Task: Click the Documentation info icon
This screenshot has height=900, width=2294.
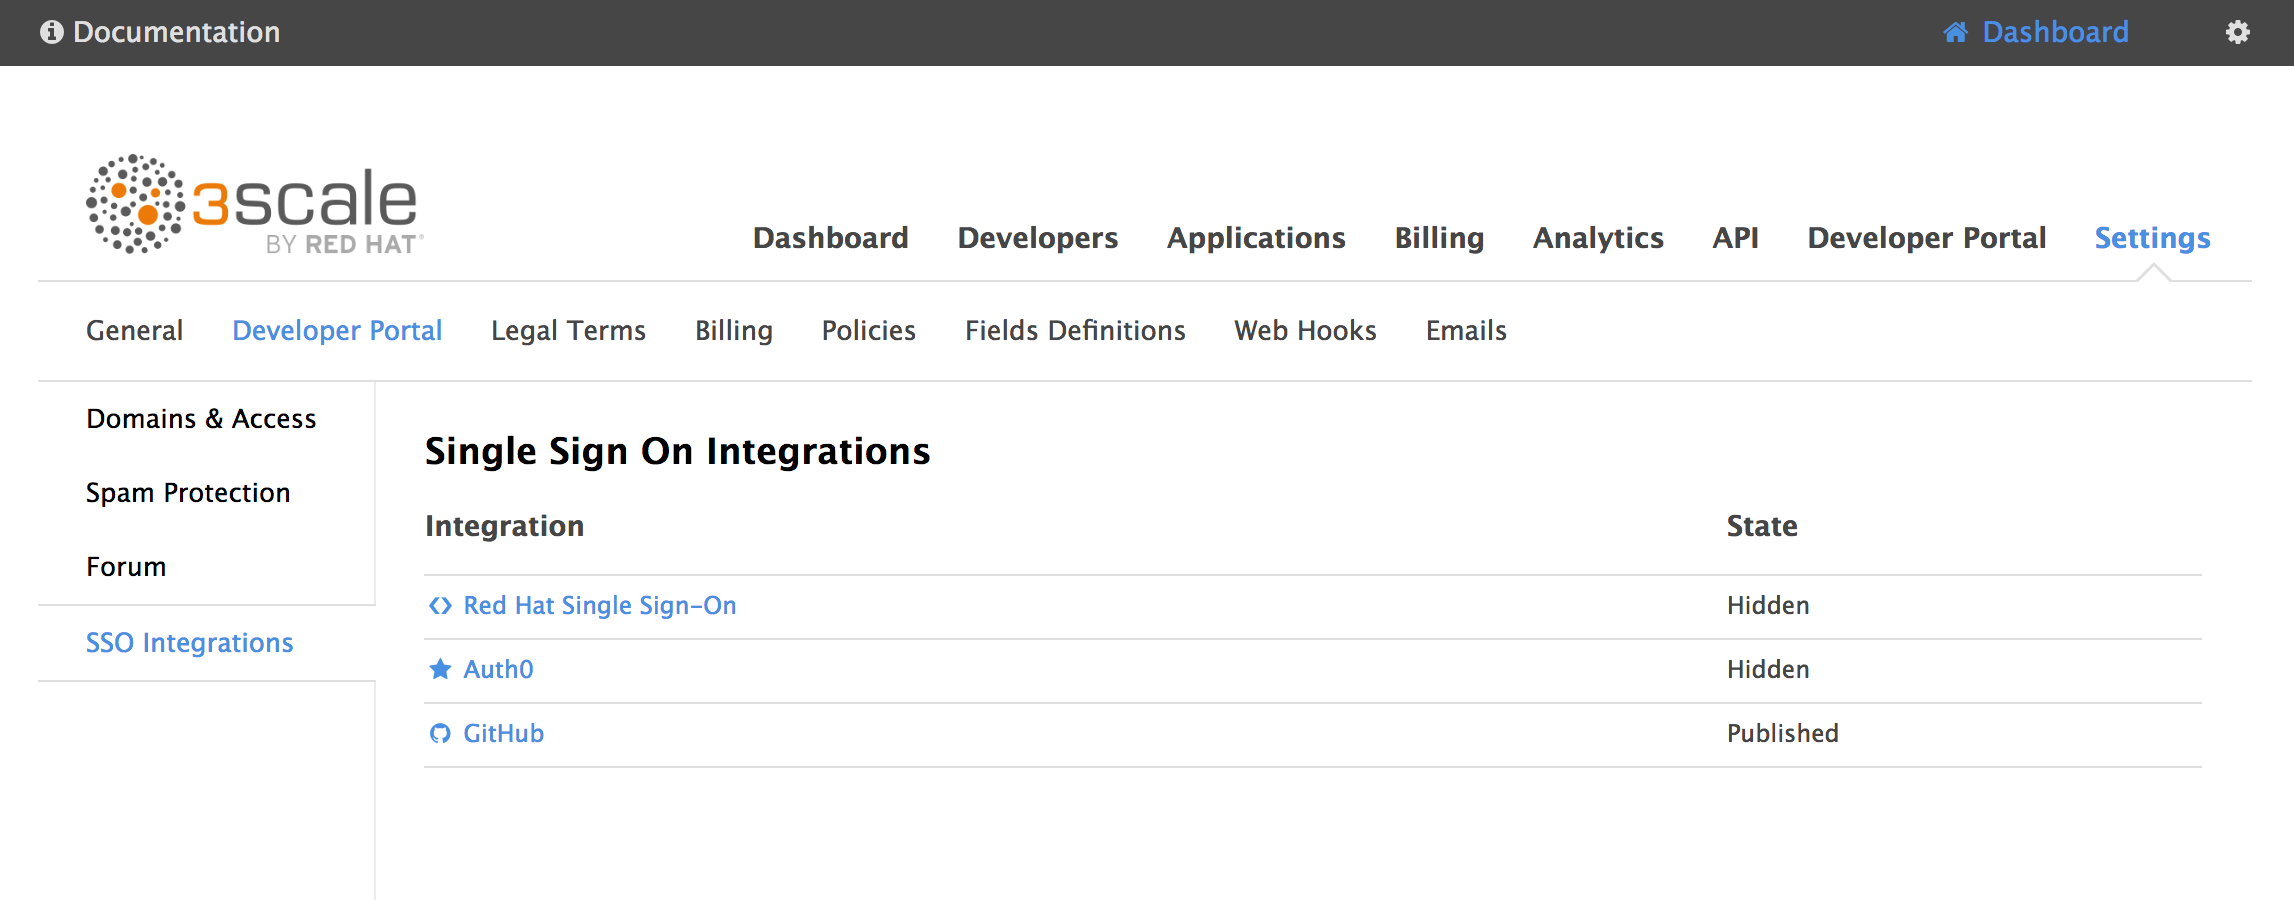Action: point(52,32)
